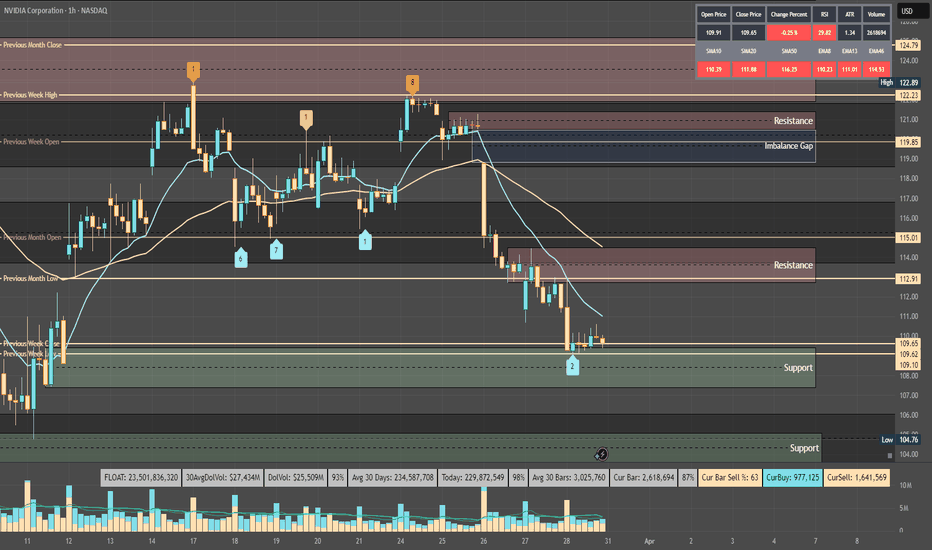Click the 31 date label on time axis

click(607, 541)
